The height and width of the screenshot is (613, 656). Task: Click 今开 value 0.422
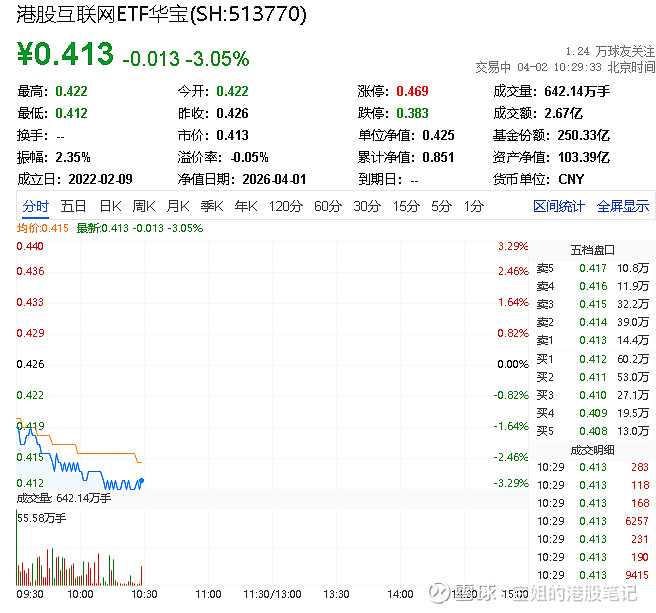[232, 91]
